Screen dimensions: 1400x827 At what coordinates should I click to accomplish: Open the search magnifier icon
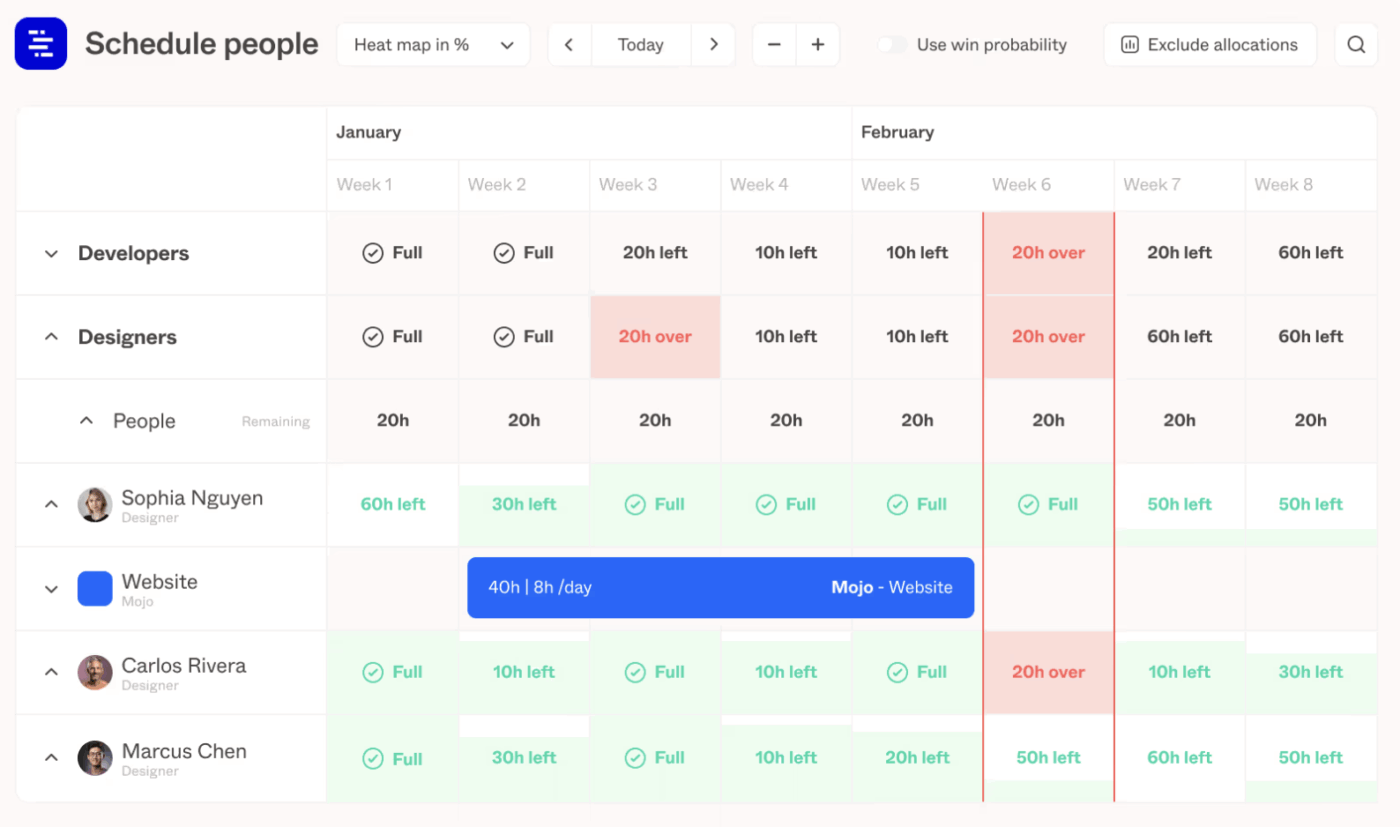click(x=1356, y=45)
